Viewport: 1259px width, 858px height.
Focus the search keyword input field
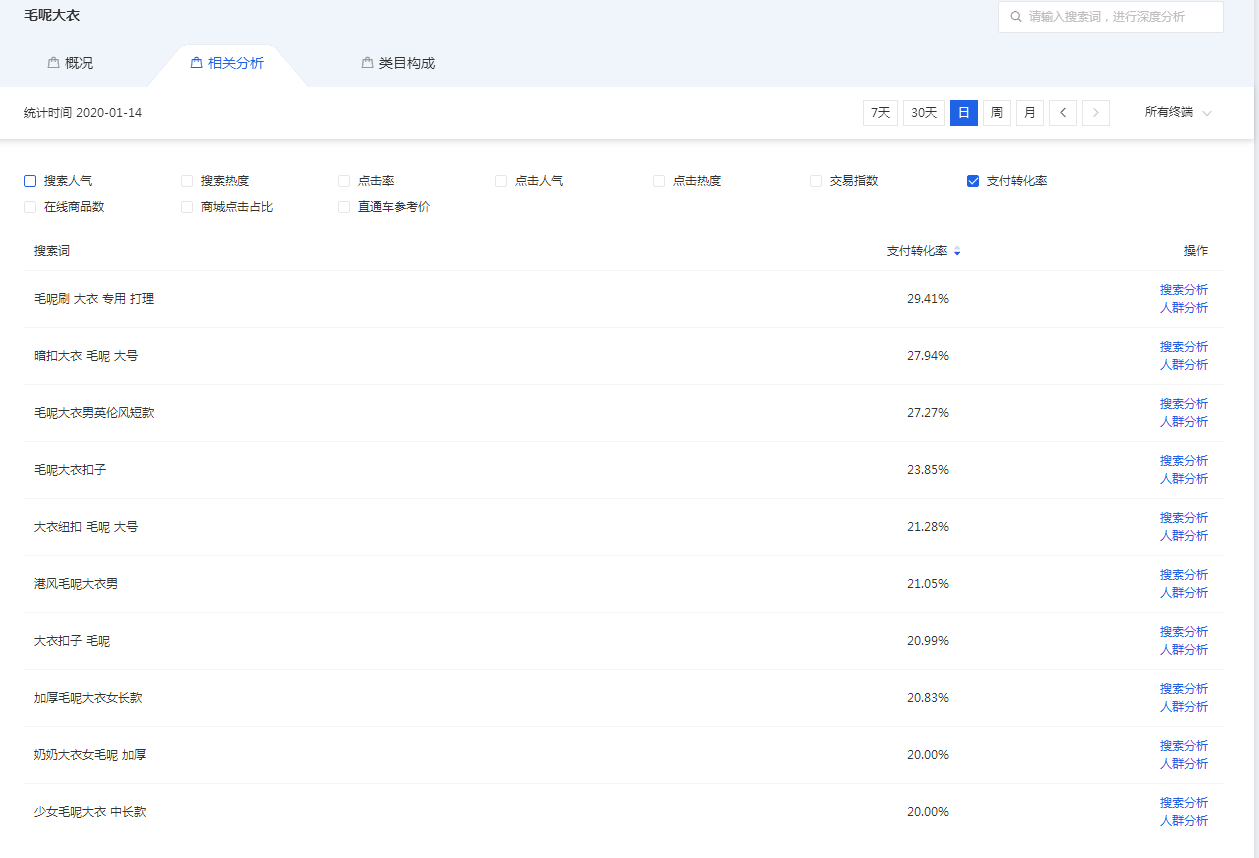1120,17
